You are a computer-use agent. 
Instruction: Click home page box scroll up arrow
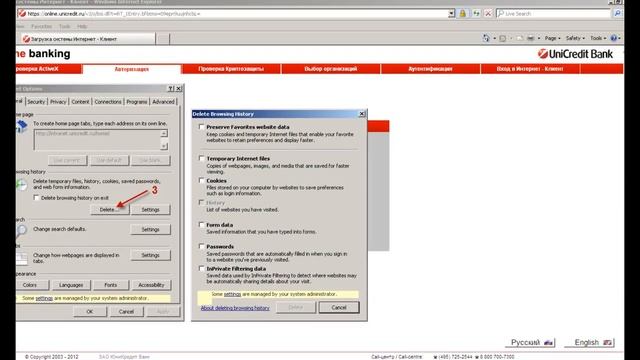[164, 133]
